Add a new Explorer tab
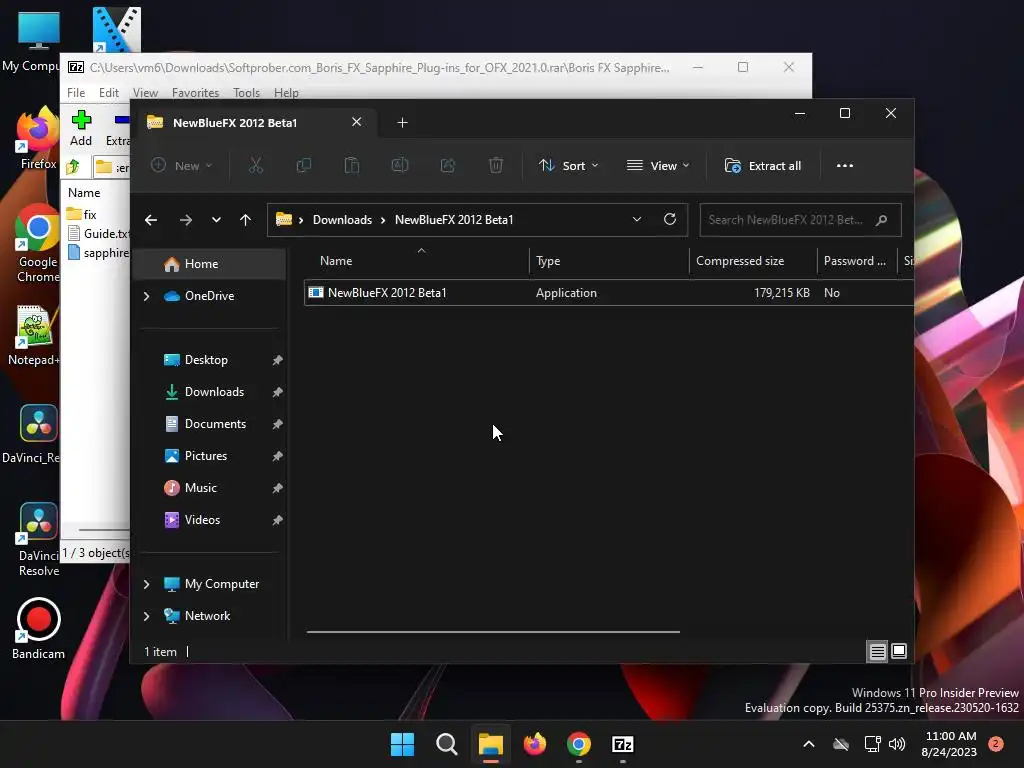This screenshot has width=1024, height=768. tap(402, 123)
